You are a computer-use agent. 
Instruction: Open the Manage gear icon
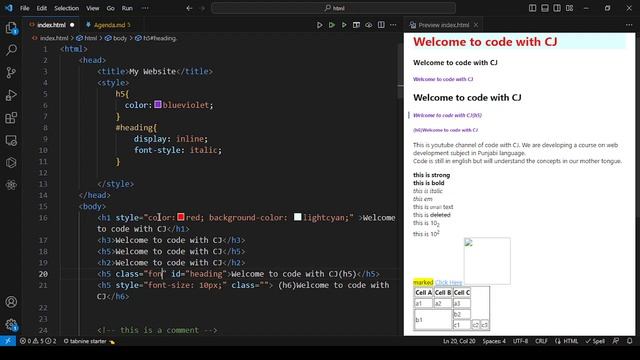pyautogui.click(x=11, y=324)
